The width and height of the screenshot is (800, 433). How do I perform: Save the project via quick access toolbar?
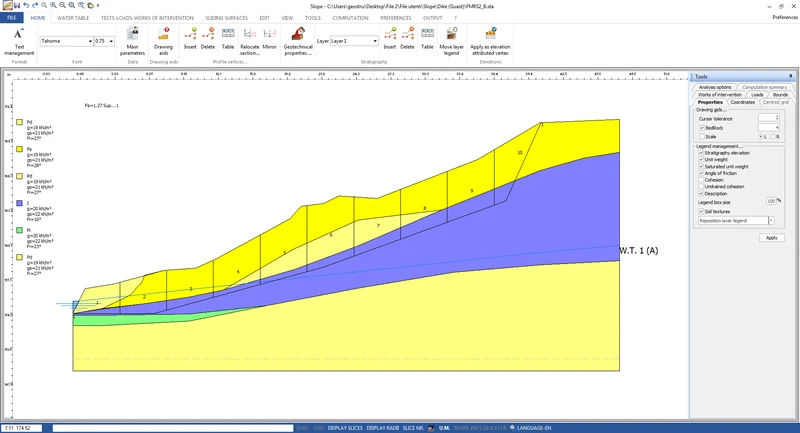17,5
